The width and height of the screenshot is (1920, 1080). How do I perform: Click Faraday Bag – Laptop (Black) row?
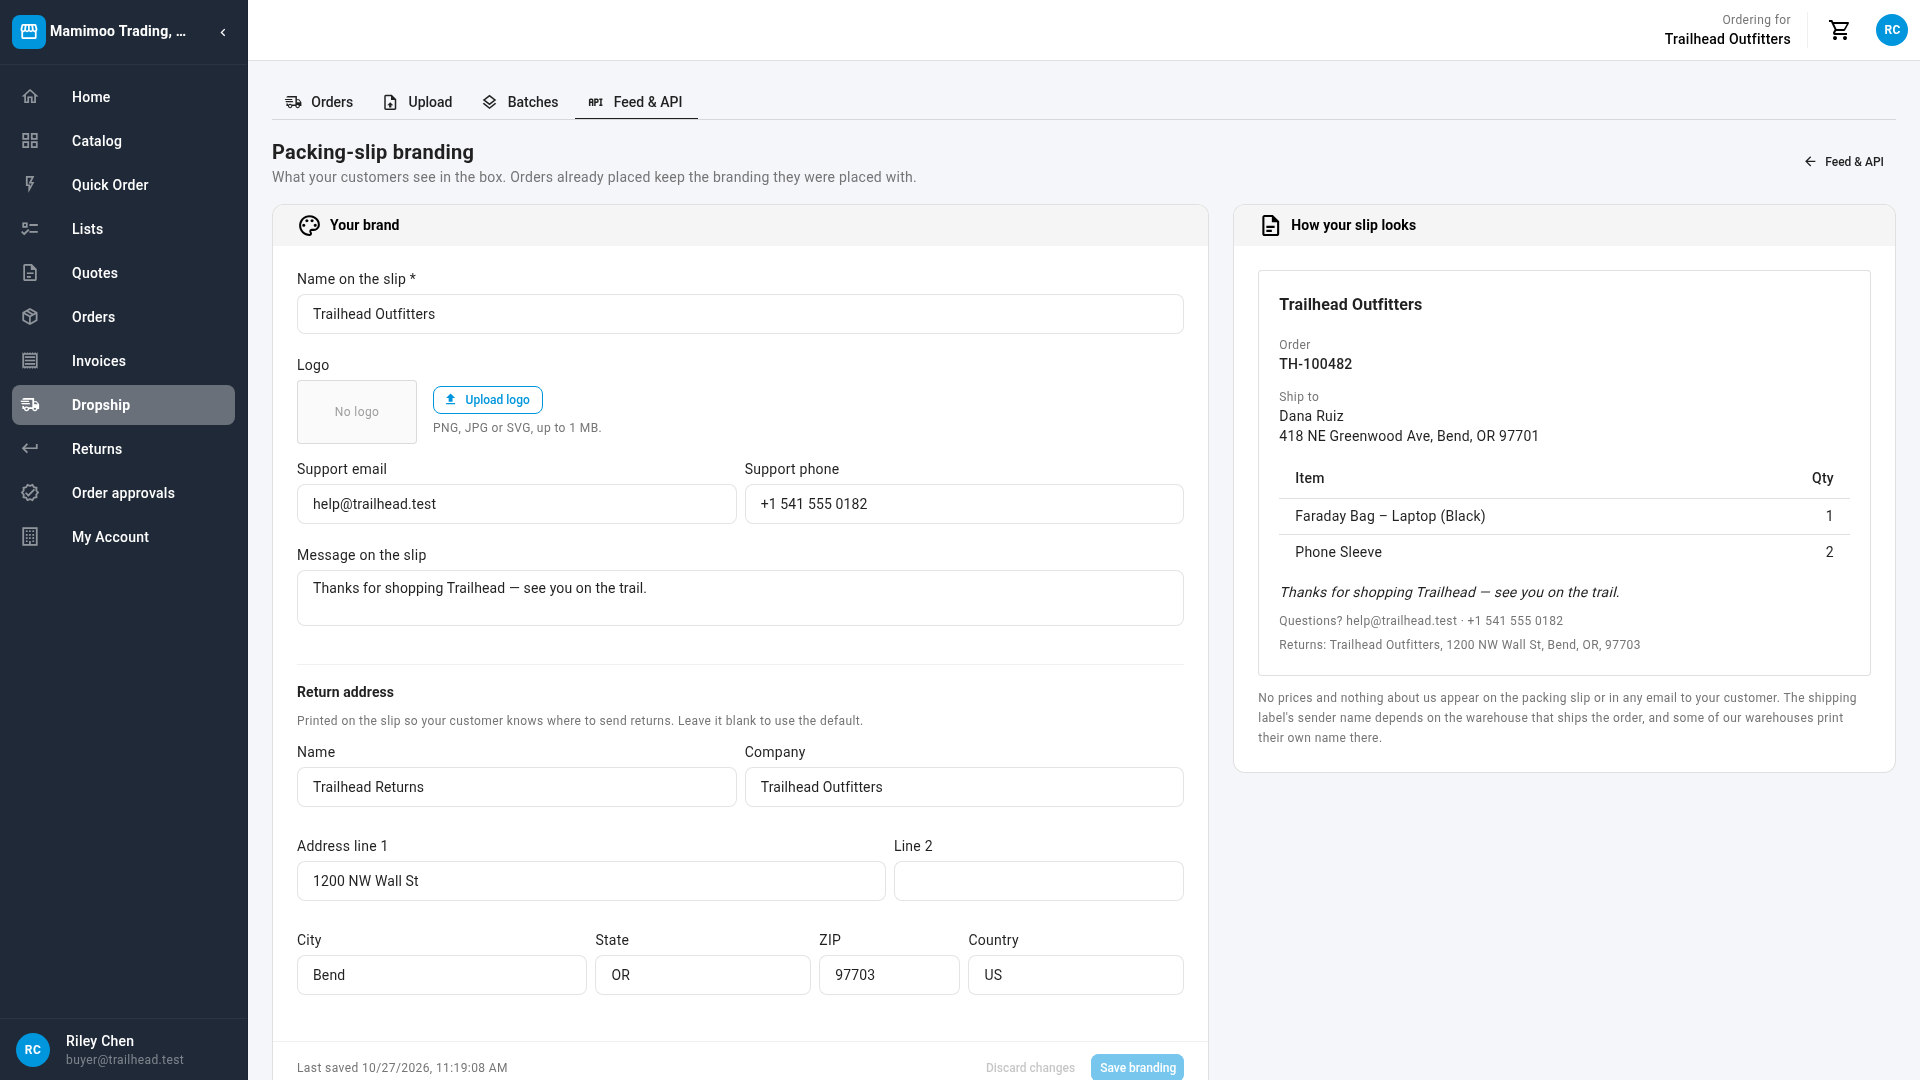pos(1564,516)
